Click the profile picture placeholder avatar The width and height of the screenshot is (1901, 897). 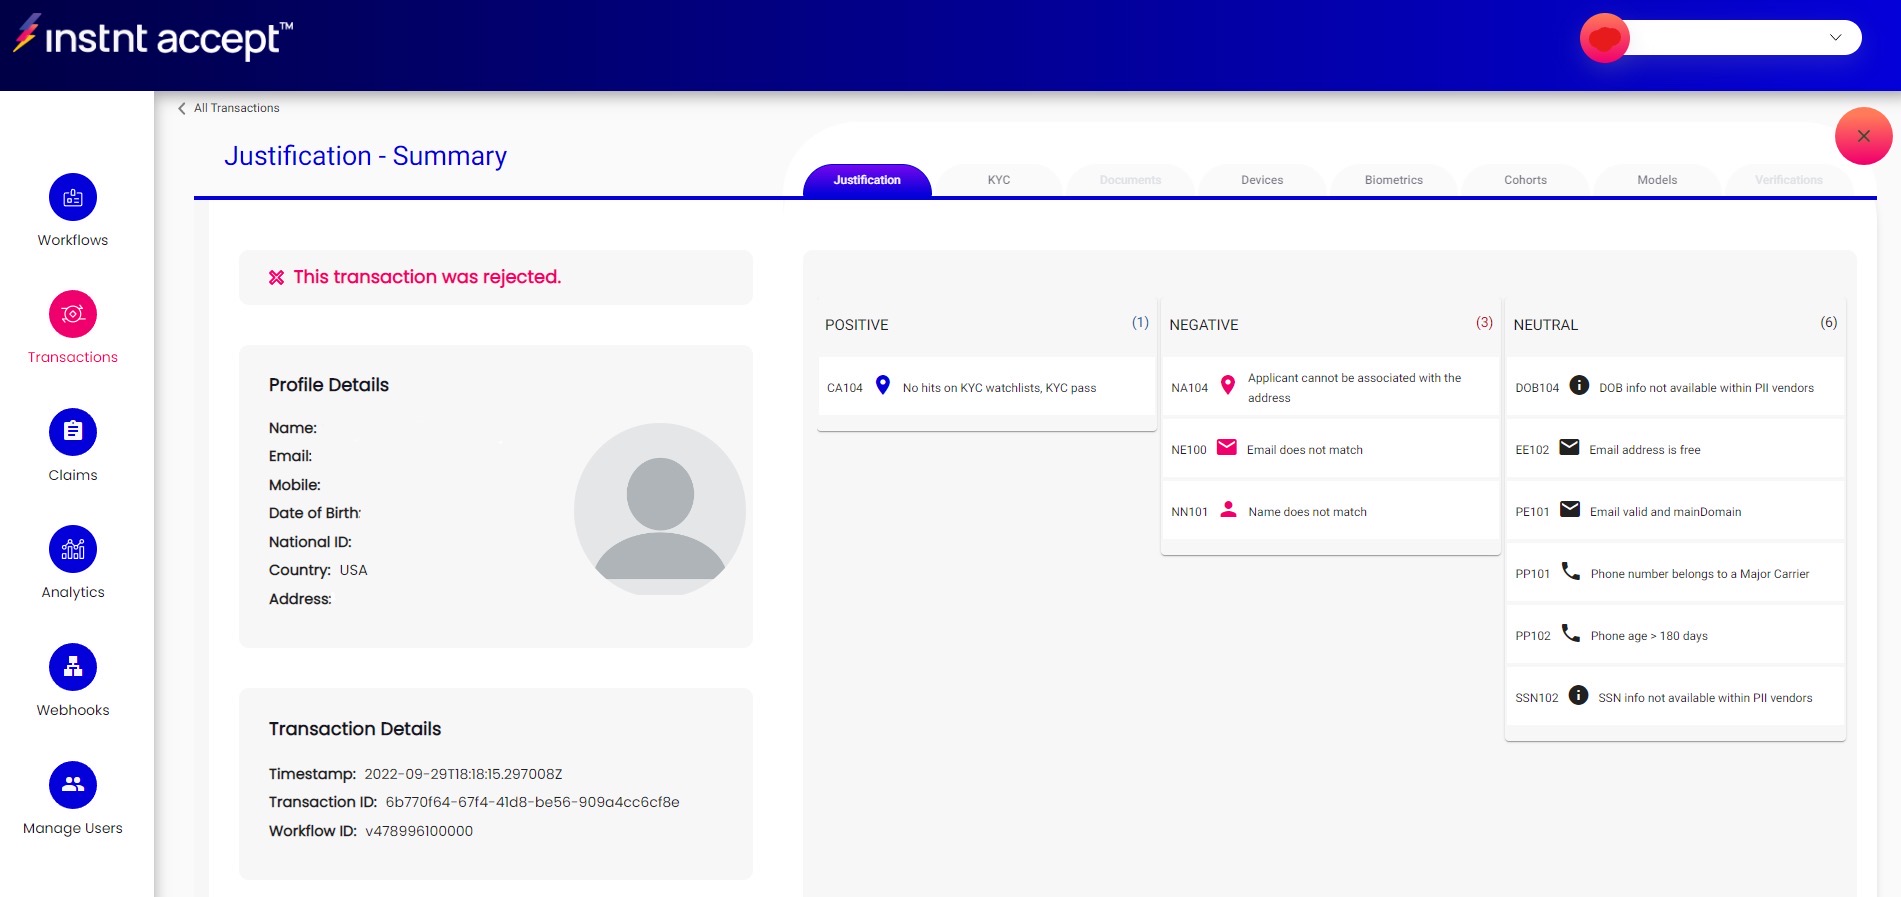point(660,509)
